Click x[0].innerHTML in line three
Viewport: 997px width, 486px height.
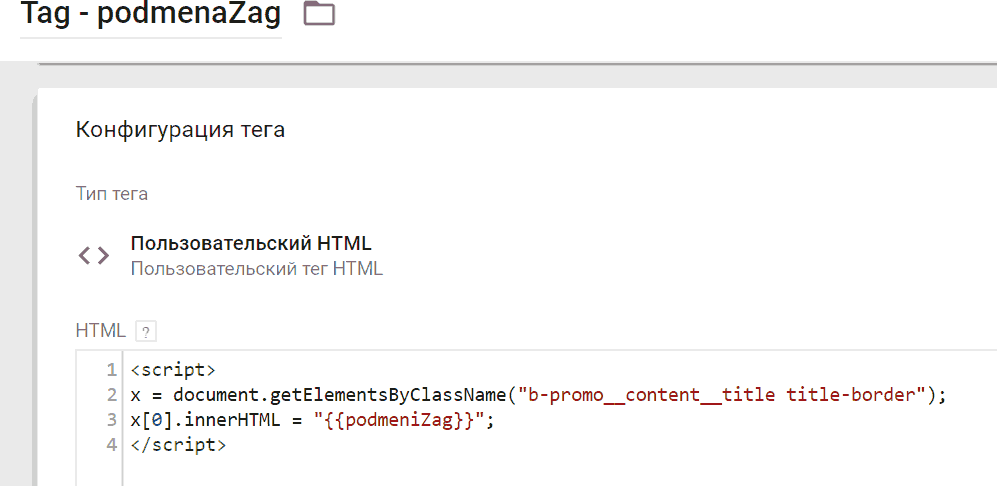(205, 420)
